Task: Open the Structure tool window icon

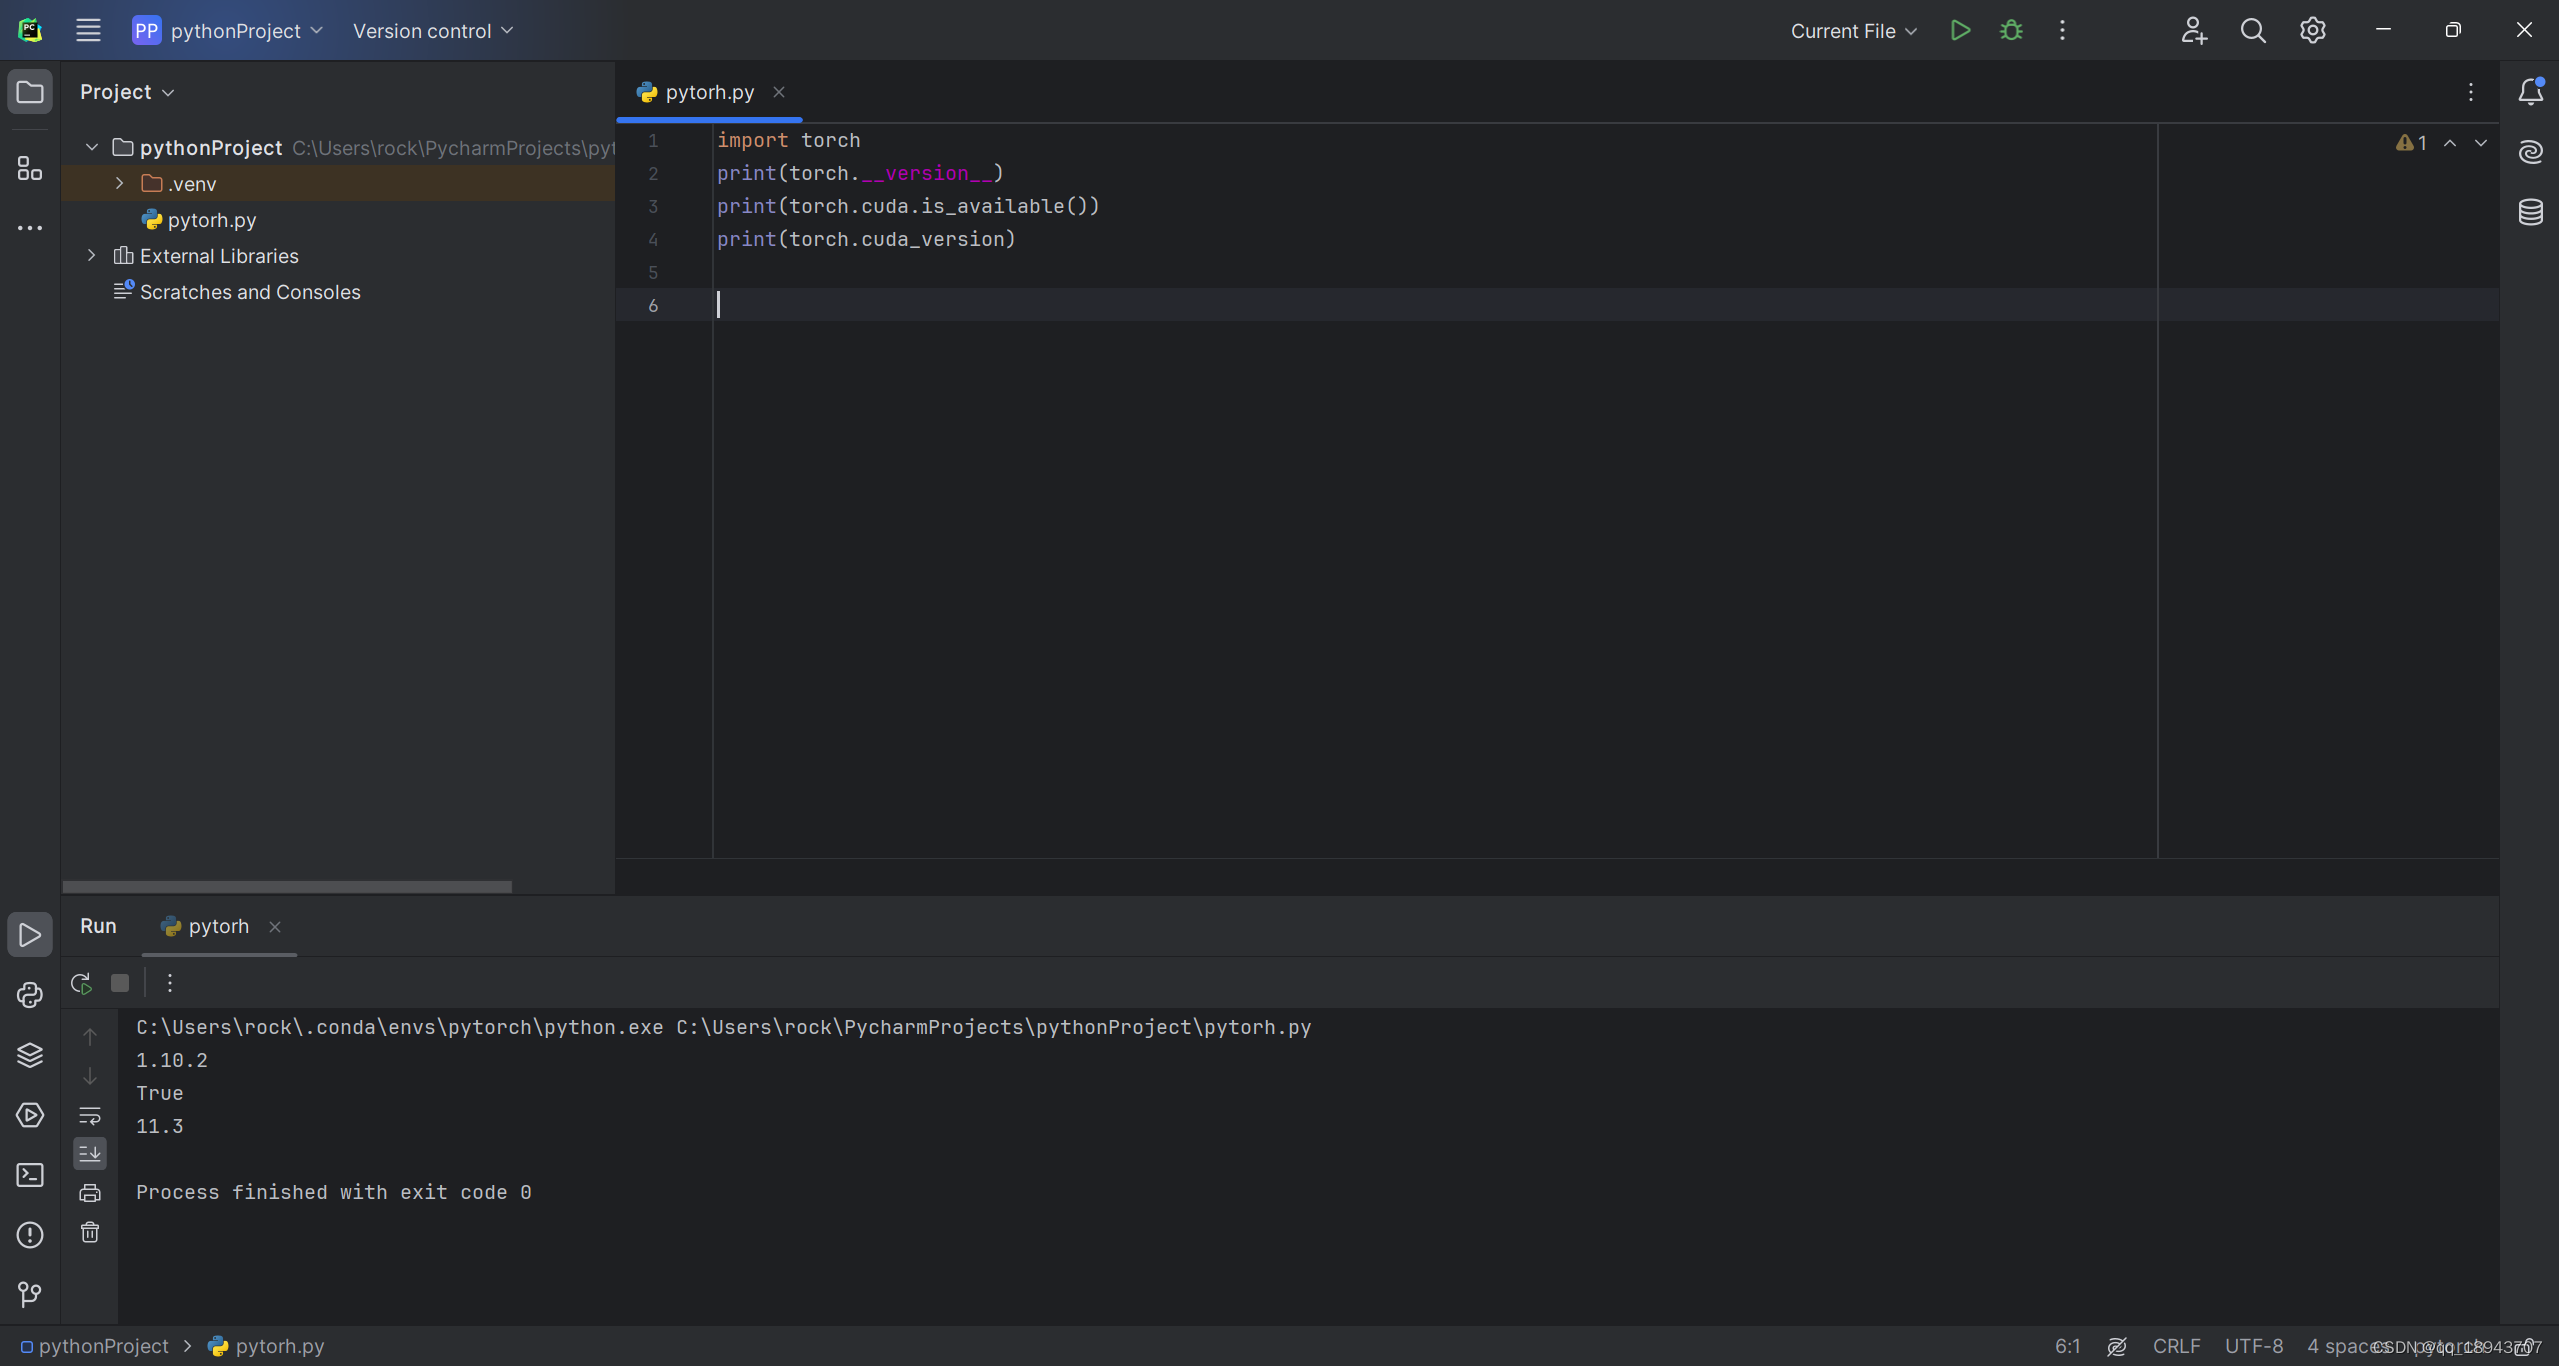Action: click(x=30, y=168)
